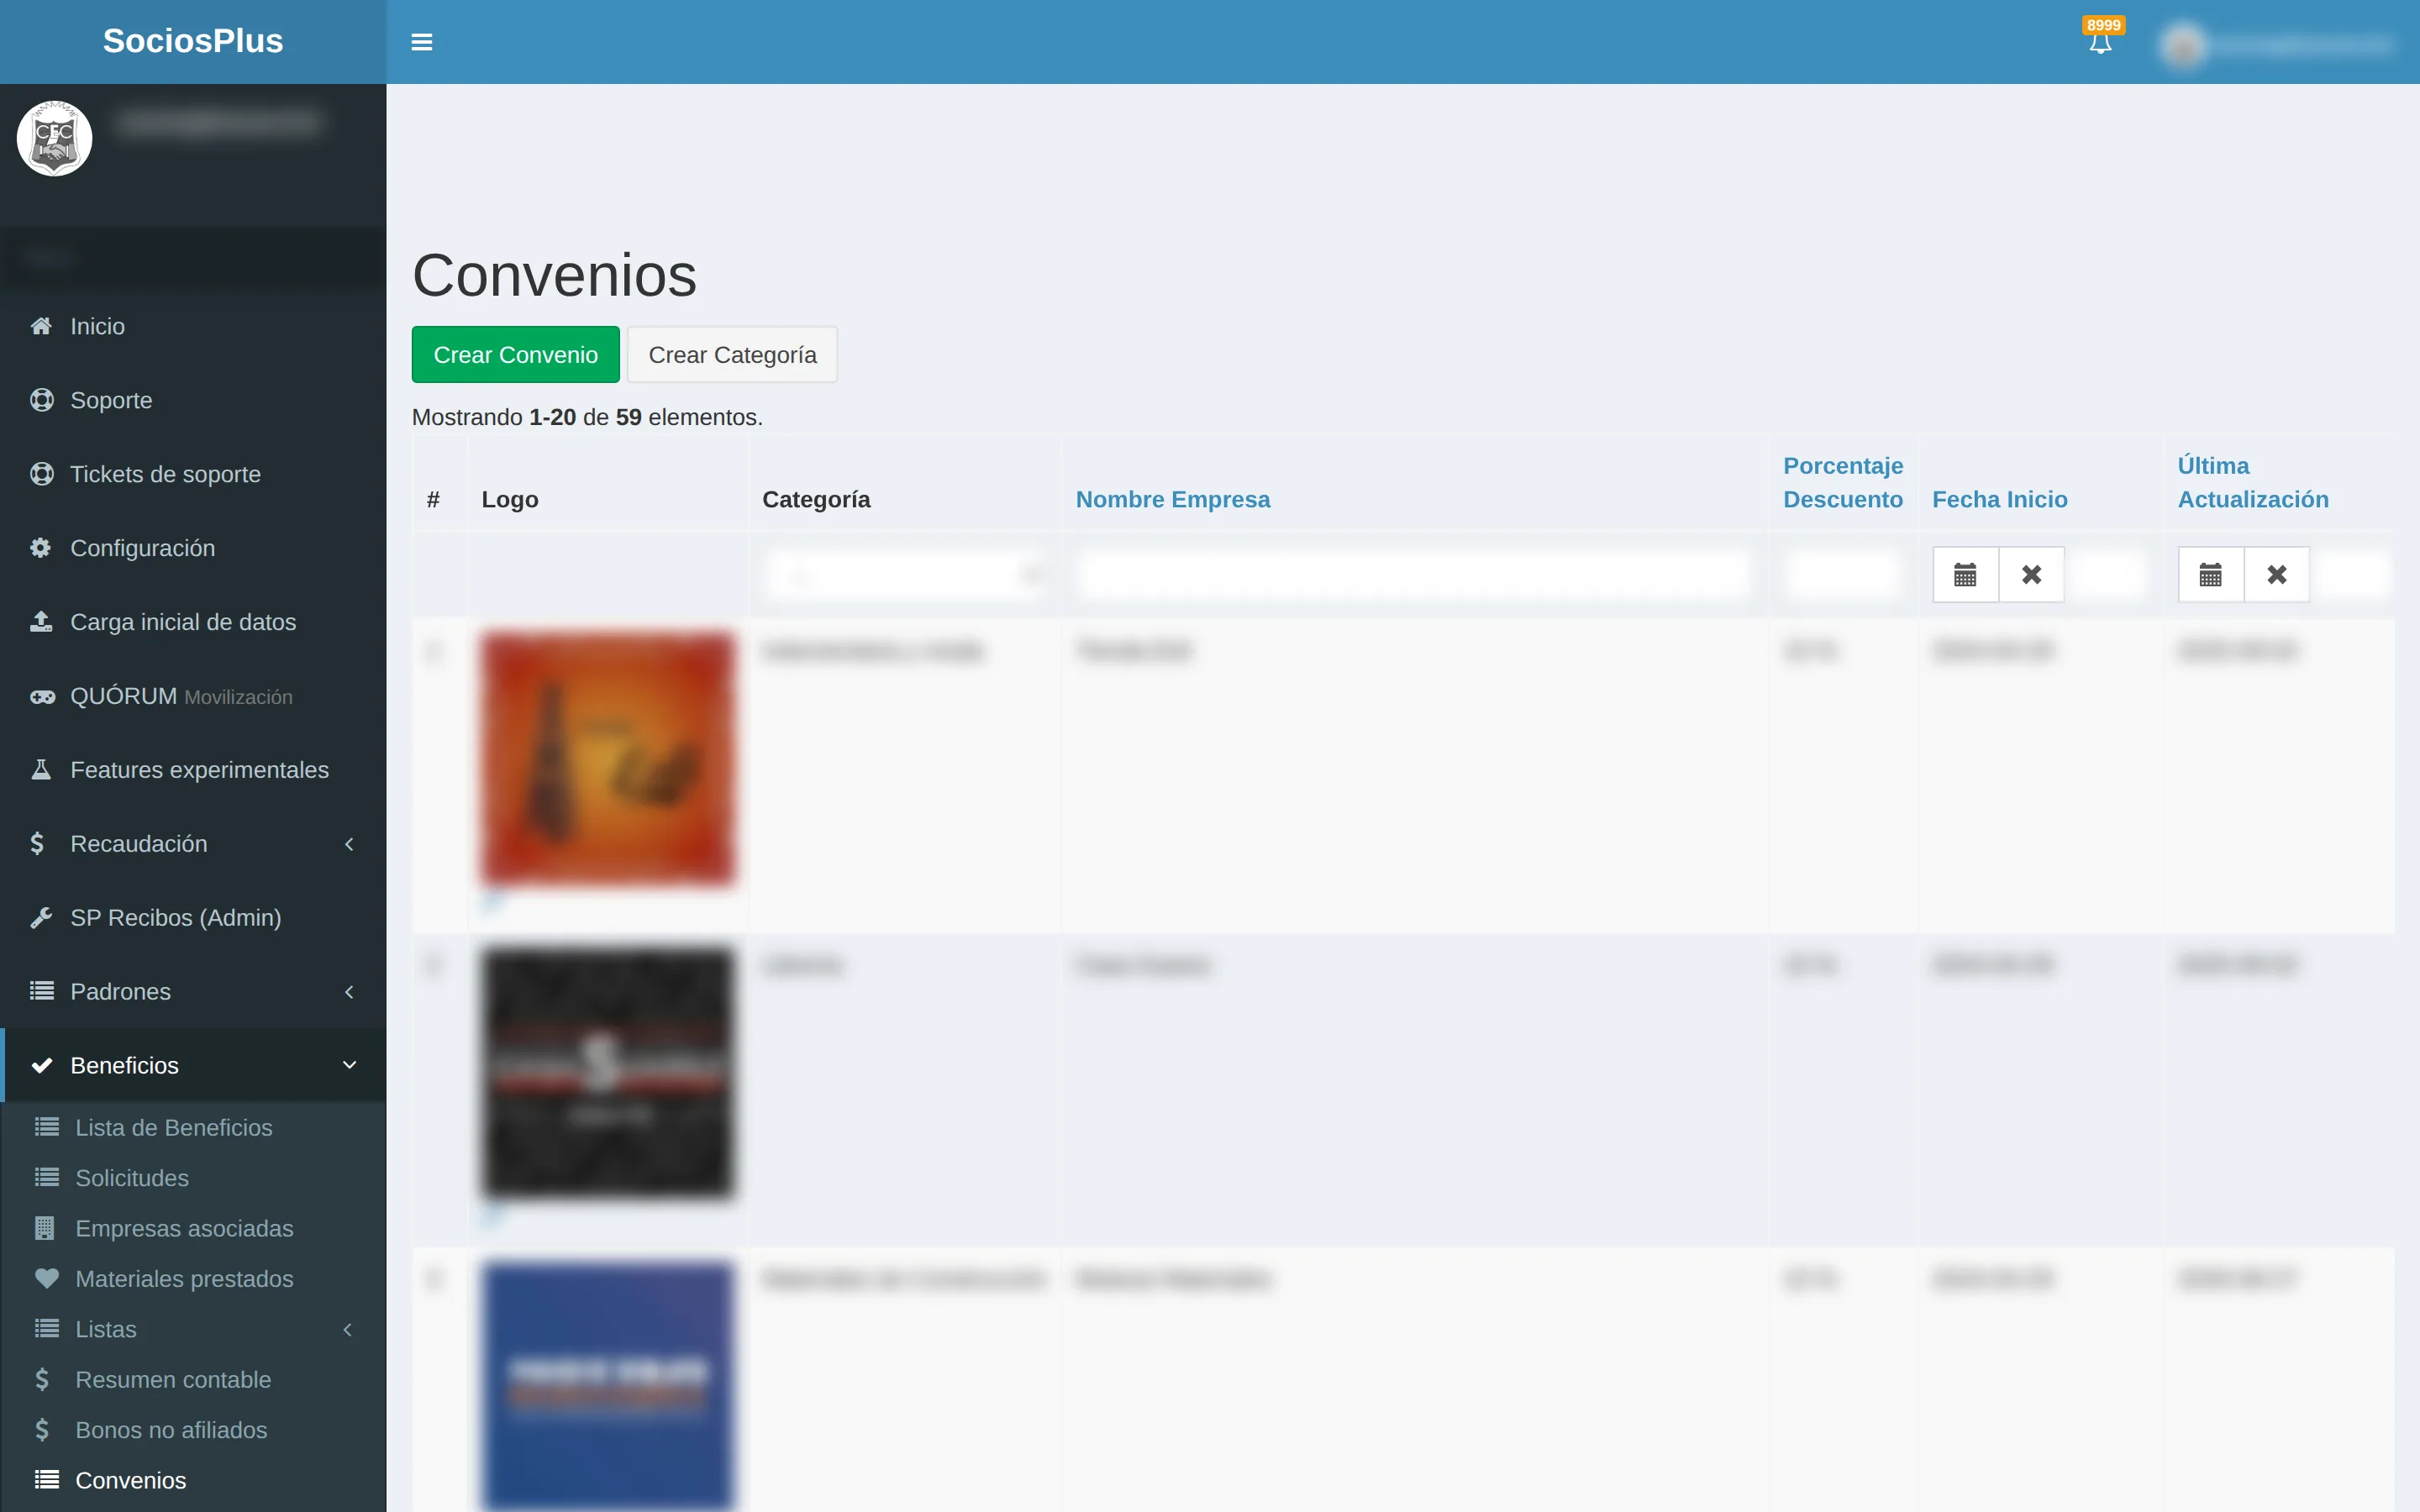This screenshot has width=2420, height=1512.
Task: Open Lista de Beneficios menu item
Action: (x=173, y=1127)
